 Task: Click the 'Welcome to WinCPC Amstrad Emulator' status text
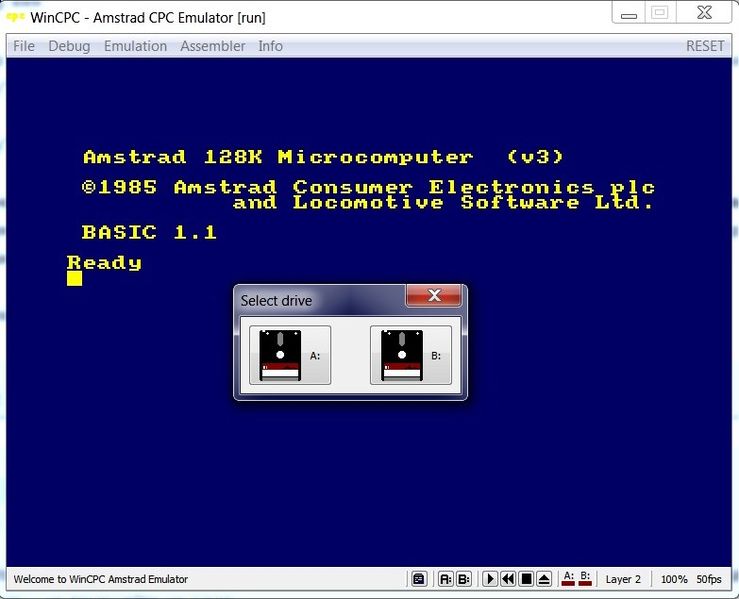click(x=100, y=579)
